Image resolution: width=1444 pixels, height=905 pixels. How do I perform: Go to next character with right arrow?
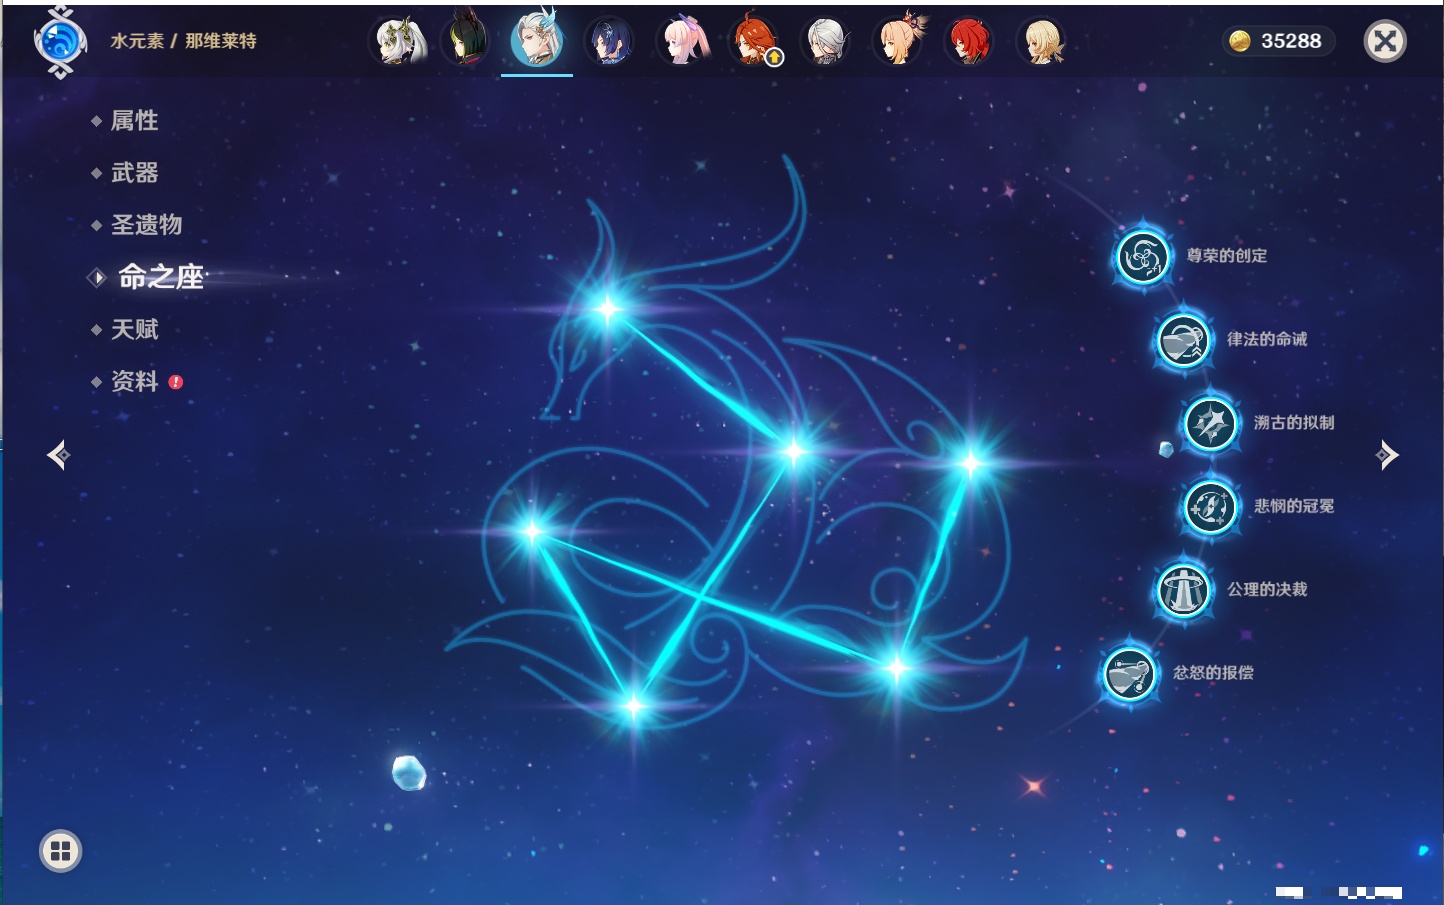pos(1387,455)
